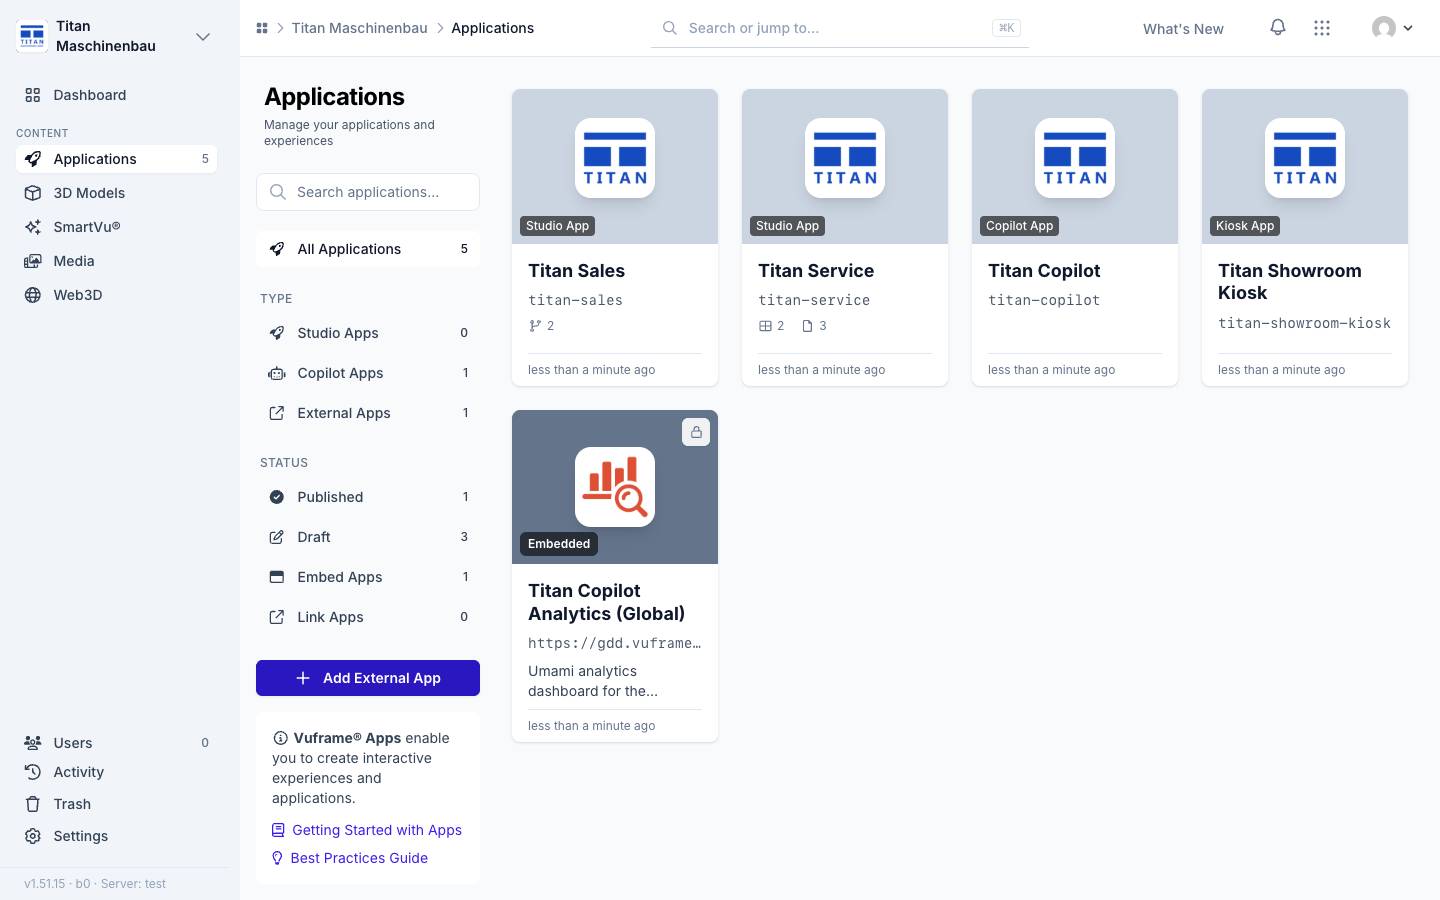The image size is (1440, 900).
Task: Click the branch icon on Titan Sales
Action: [x=535, y=326]
